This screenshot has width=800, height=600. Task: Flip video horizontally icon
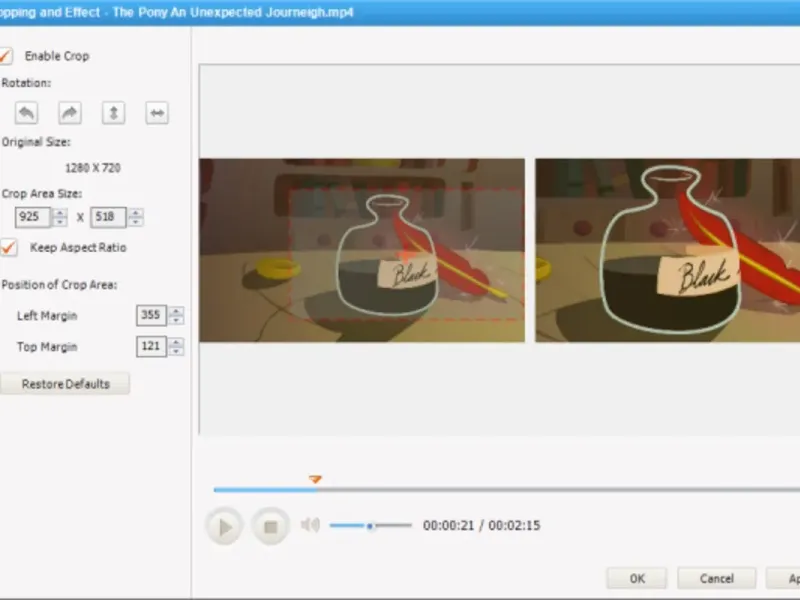coord(157,113)
